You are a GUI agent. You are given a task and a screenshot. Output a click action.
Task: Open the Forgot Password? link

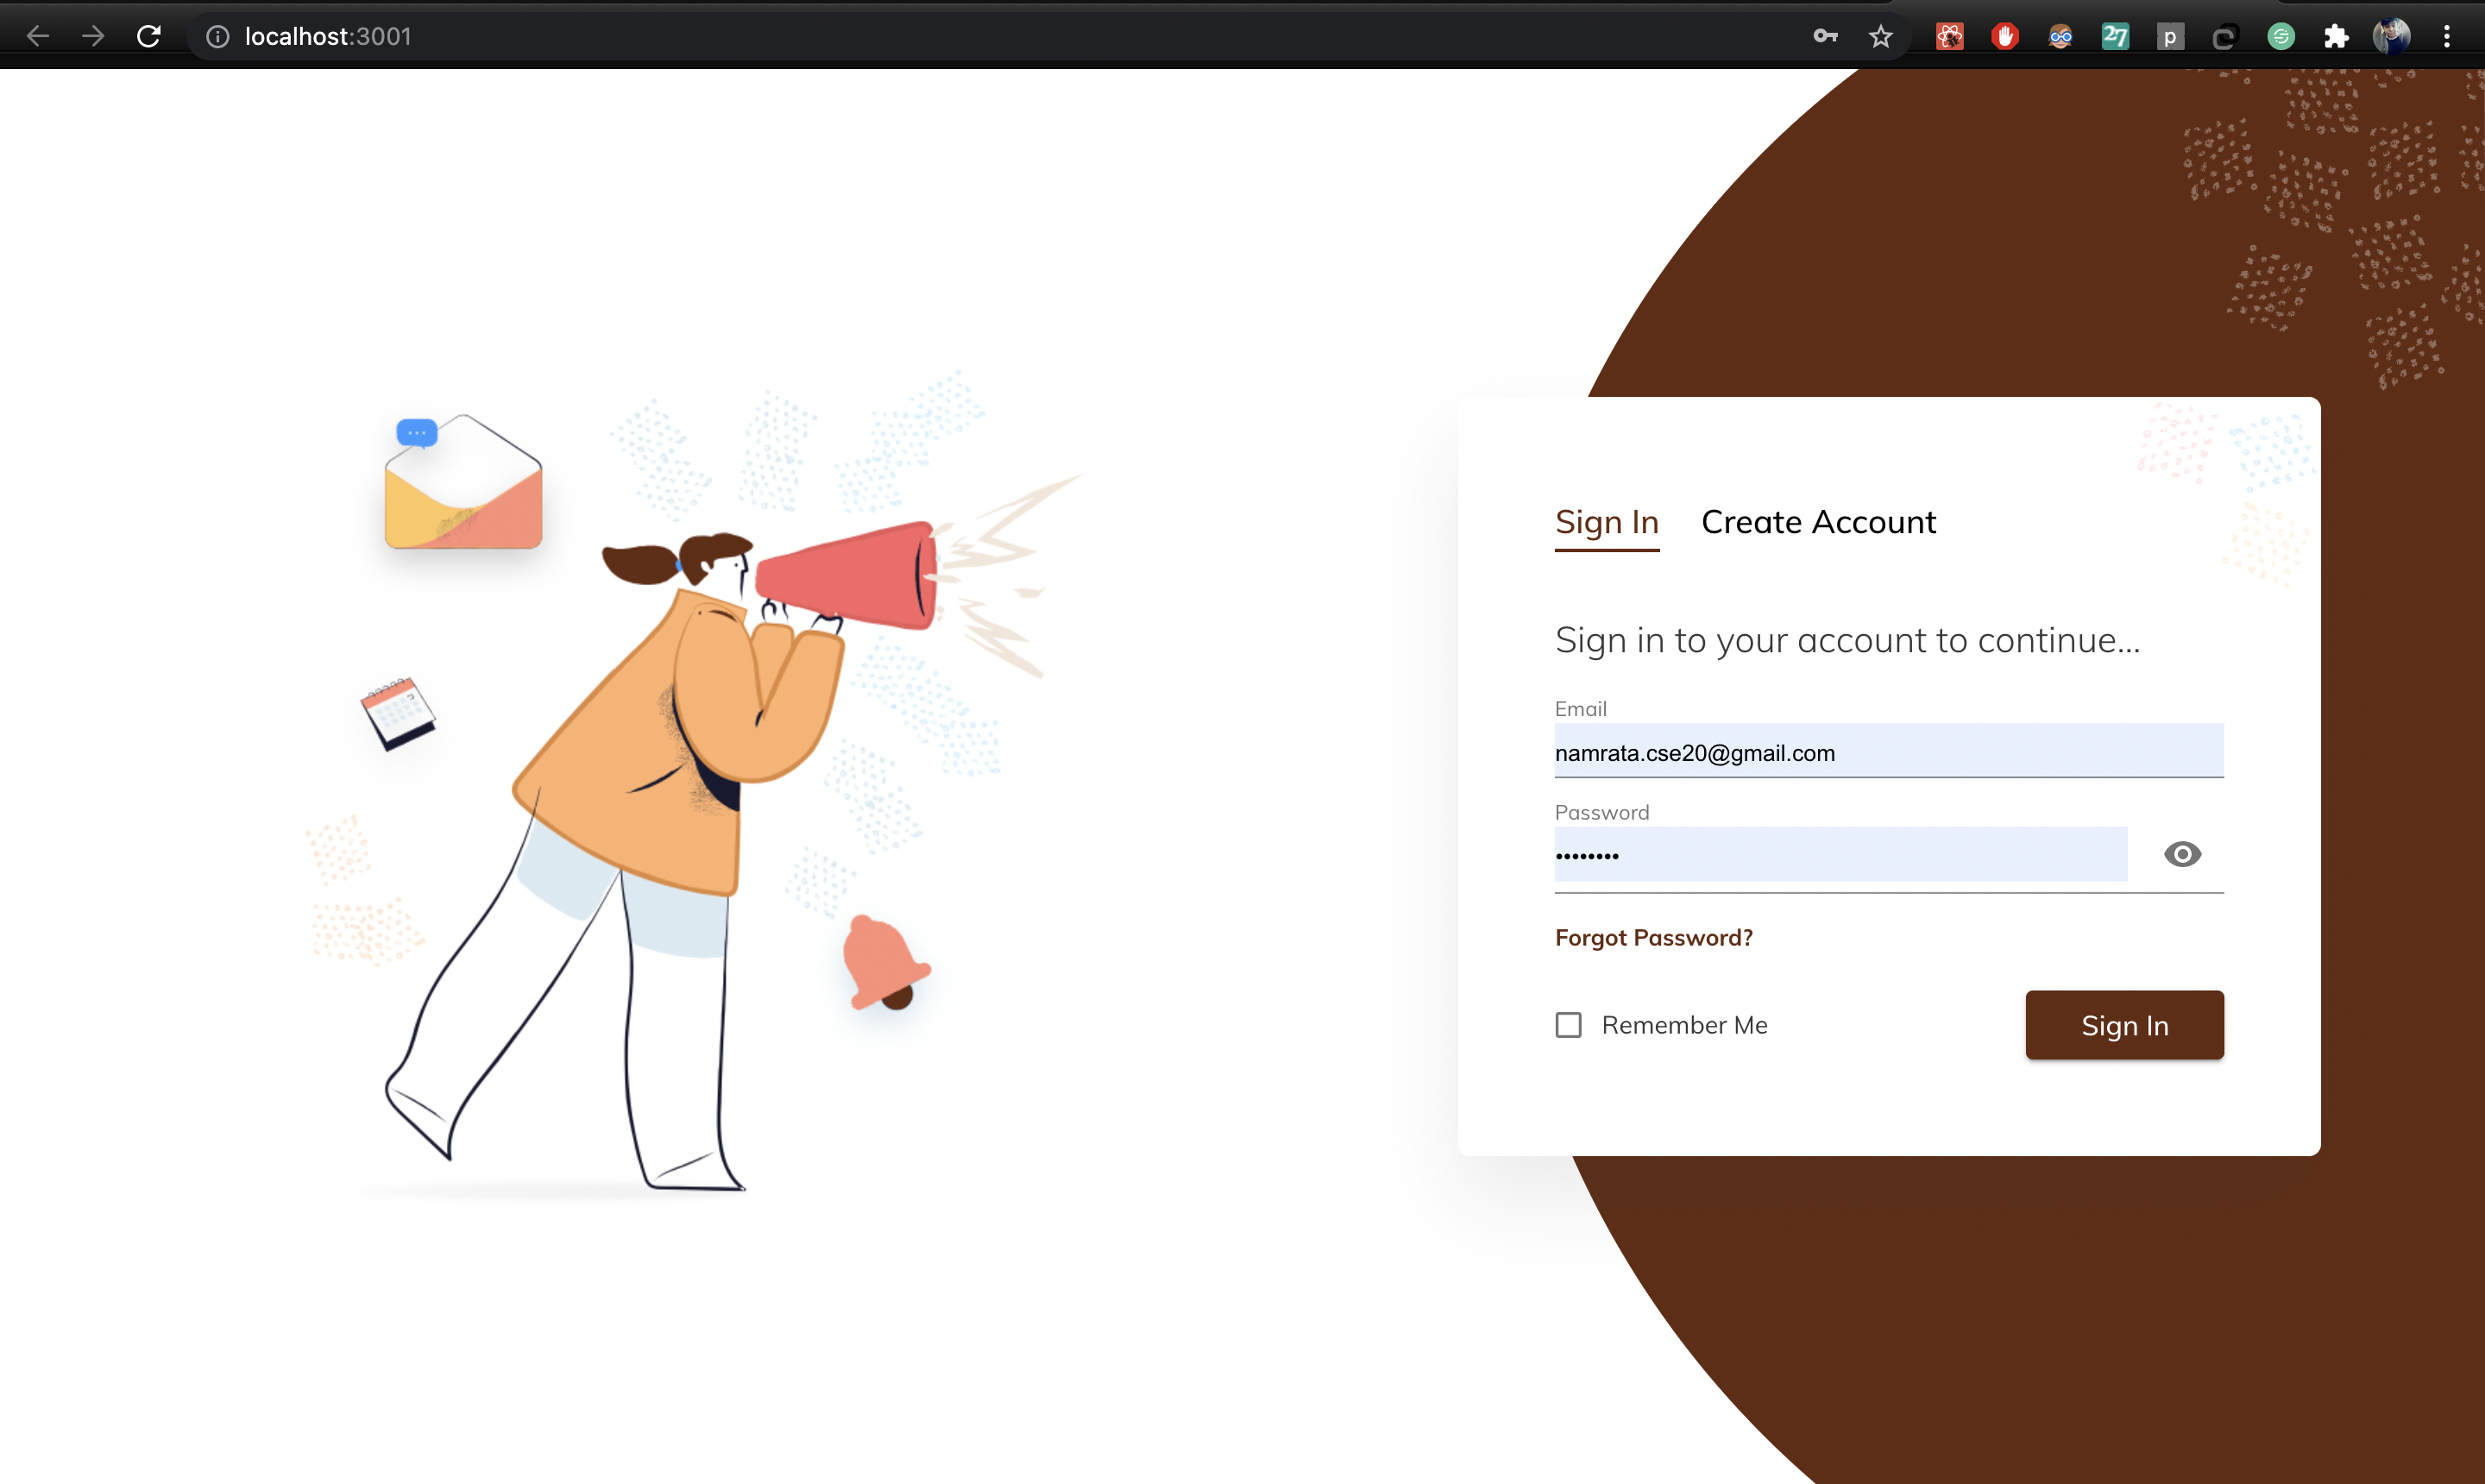tap(1654, 938)
